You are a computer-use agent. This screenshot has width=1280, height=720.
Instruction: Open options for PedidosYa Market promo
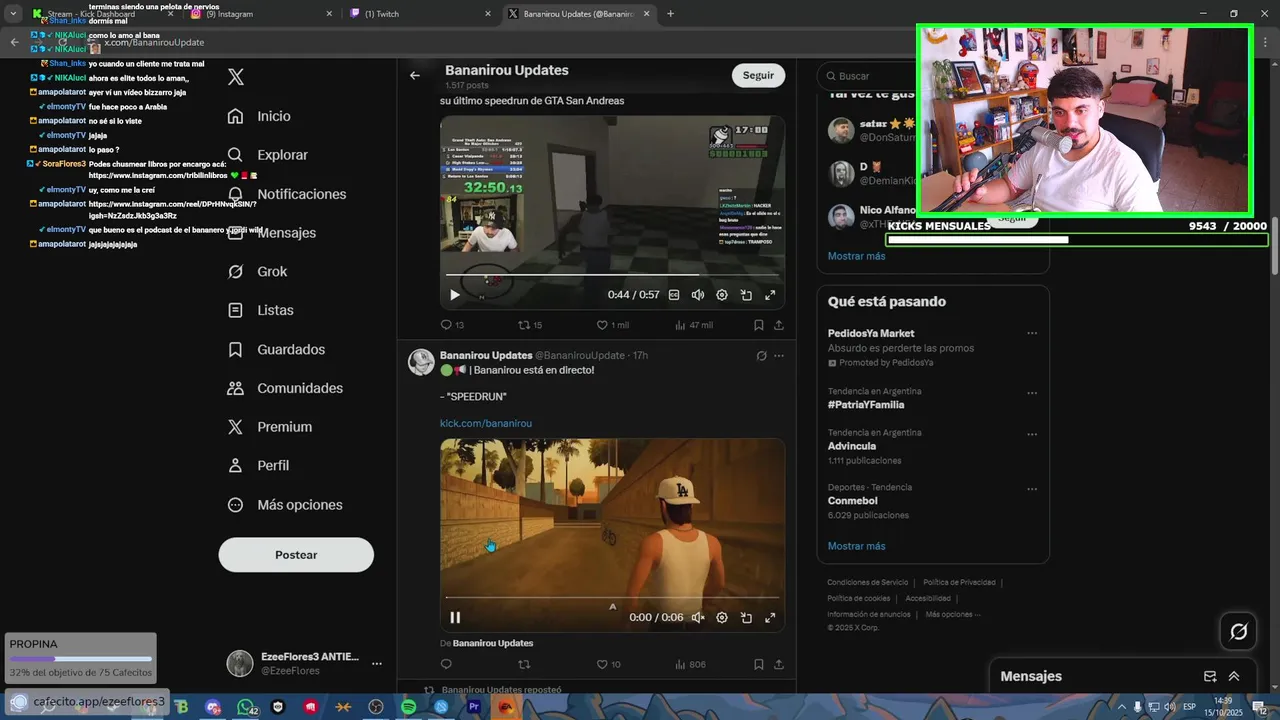tap(1032, 334)
